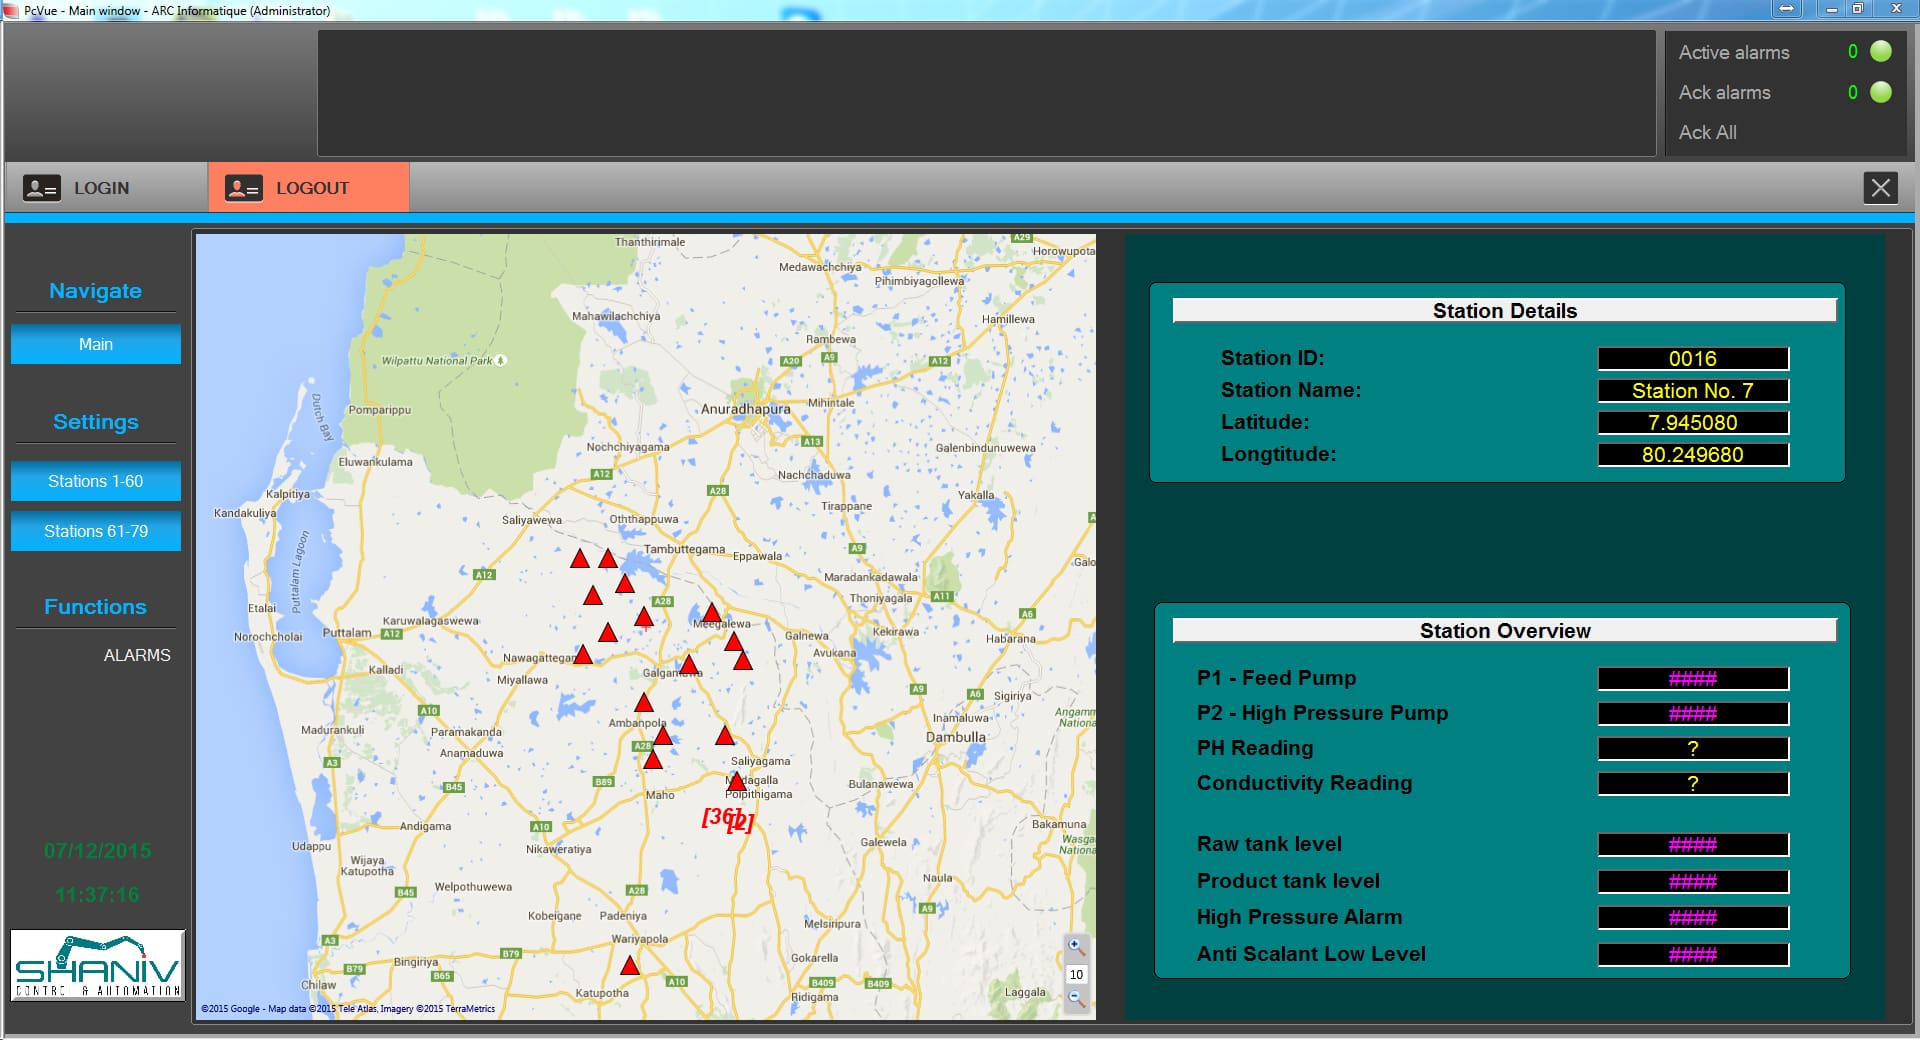Click the map zoom-in magnifier icon
The height and width of the screenshot is (1040, 1920).
tap(1076, 945)
